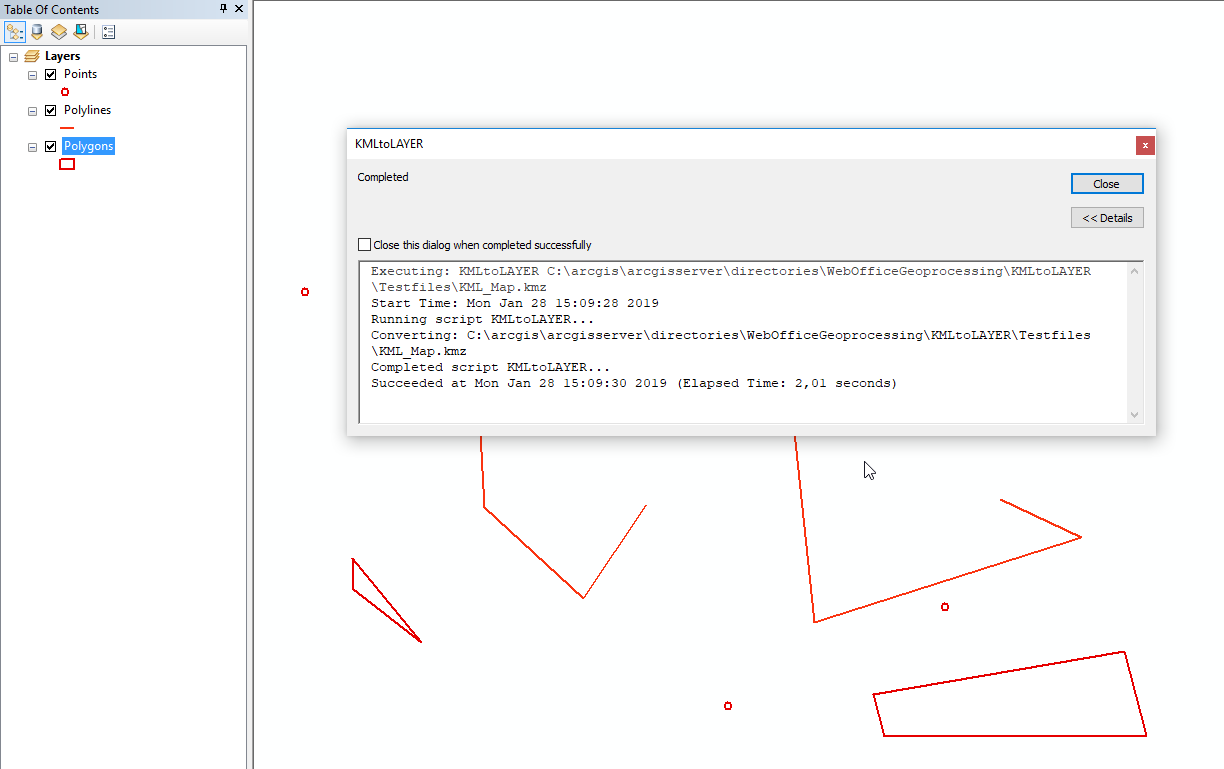Click the Polylines red line symbol
The height and width of the screenshot is (769, 1224).
(x=67, y=128)
